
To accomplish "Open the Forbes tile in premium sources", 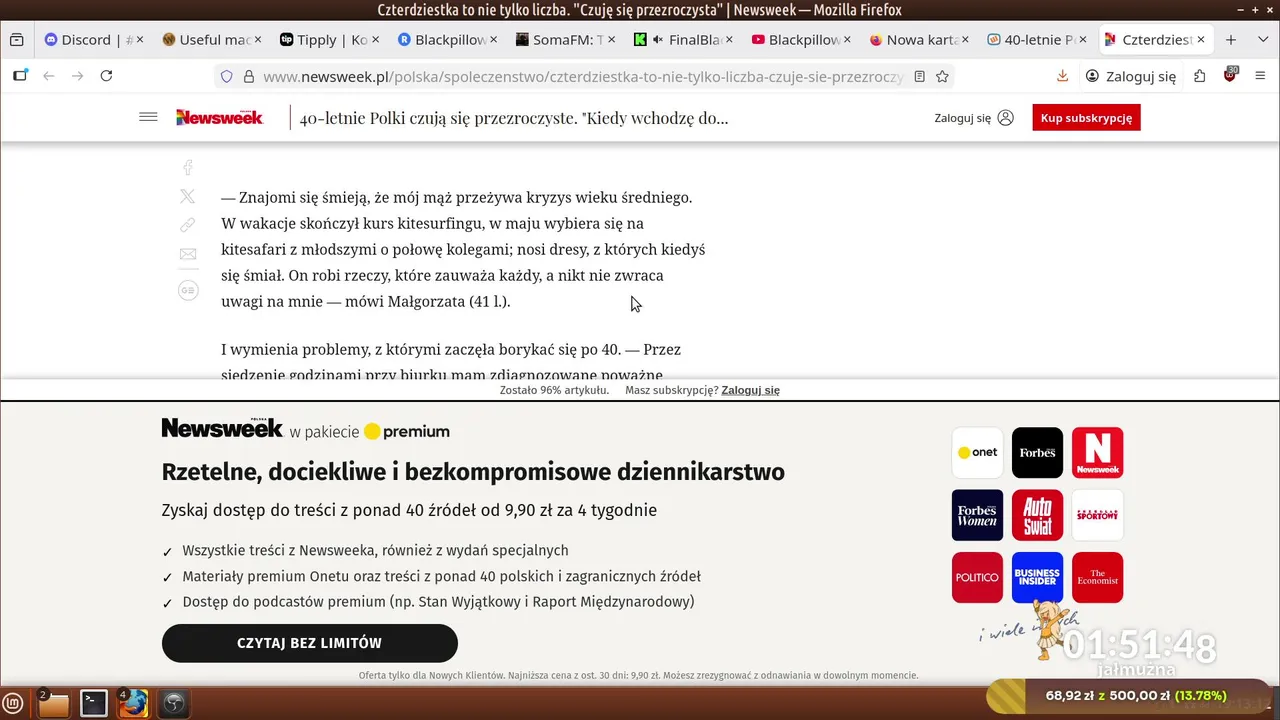I will click(x=1037, y=452).
